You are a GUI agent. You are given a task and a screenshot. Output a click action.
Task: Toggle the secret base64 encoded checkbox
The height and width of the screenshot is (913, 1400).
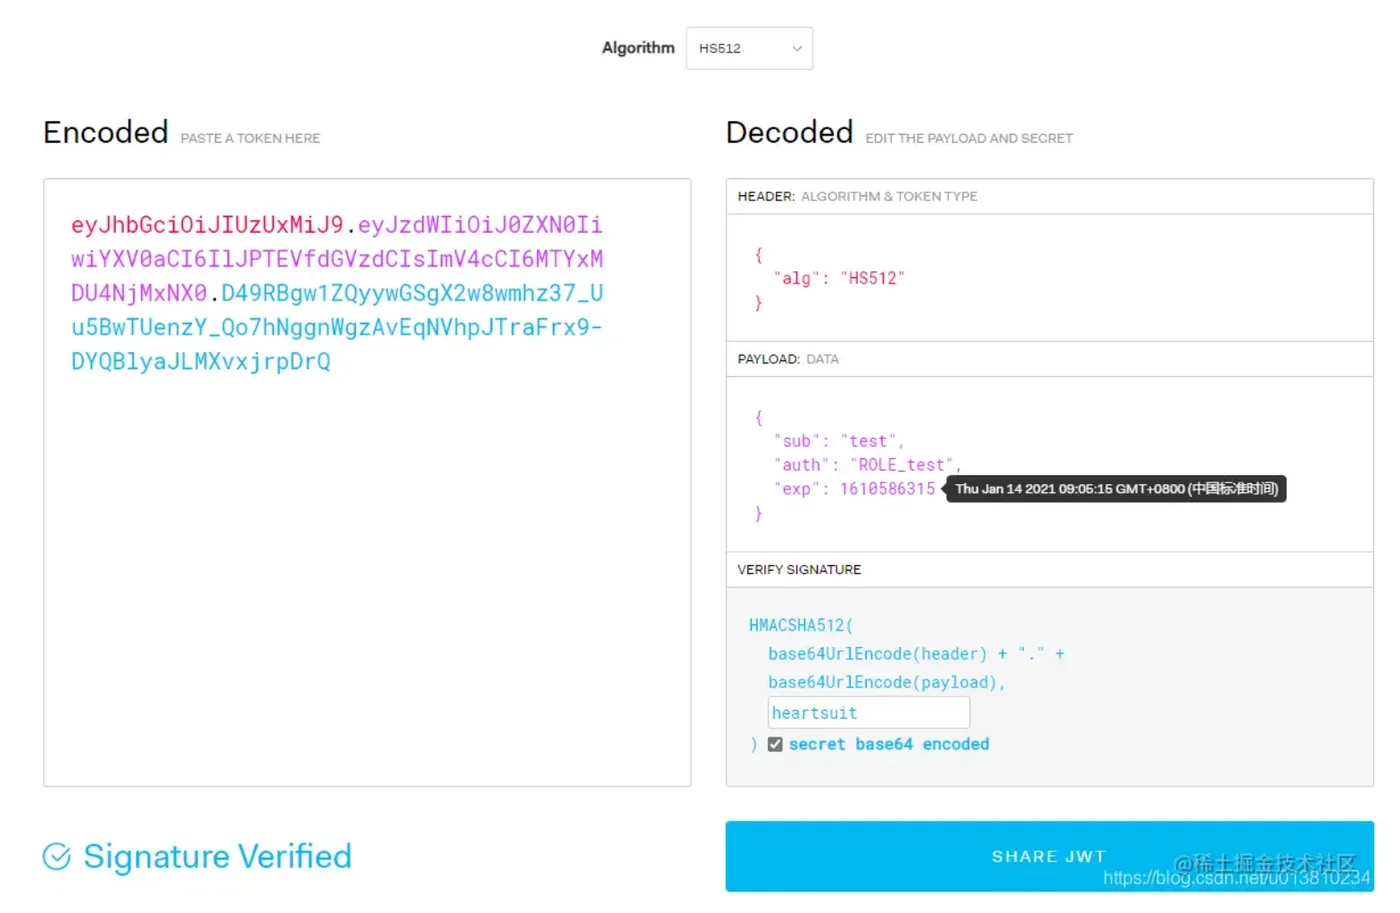(x=775, y=744)
